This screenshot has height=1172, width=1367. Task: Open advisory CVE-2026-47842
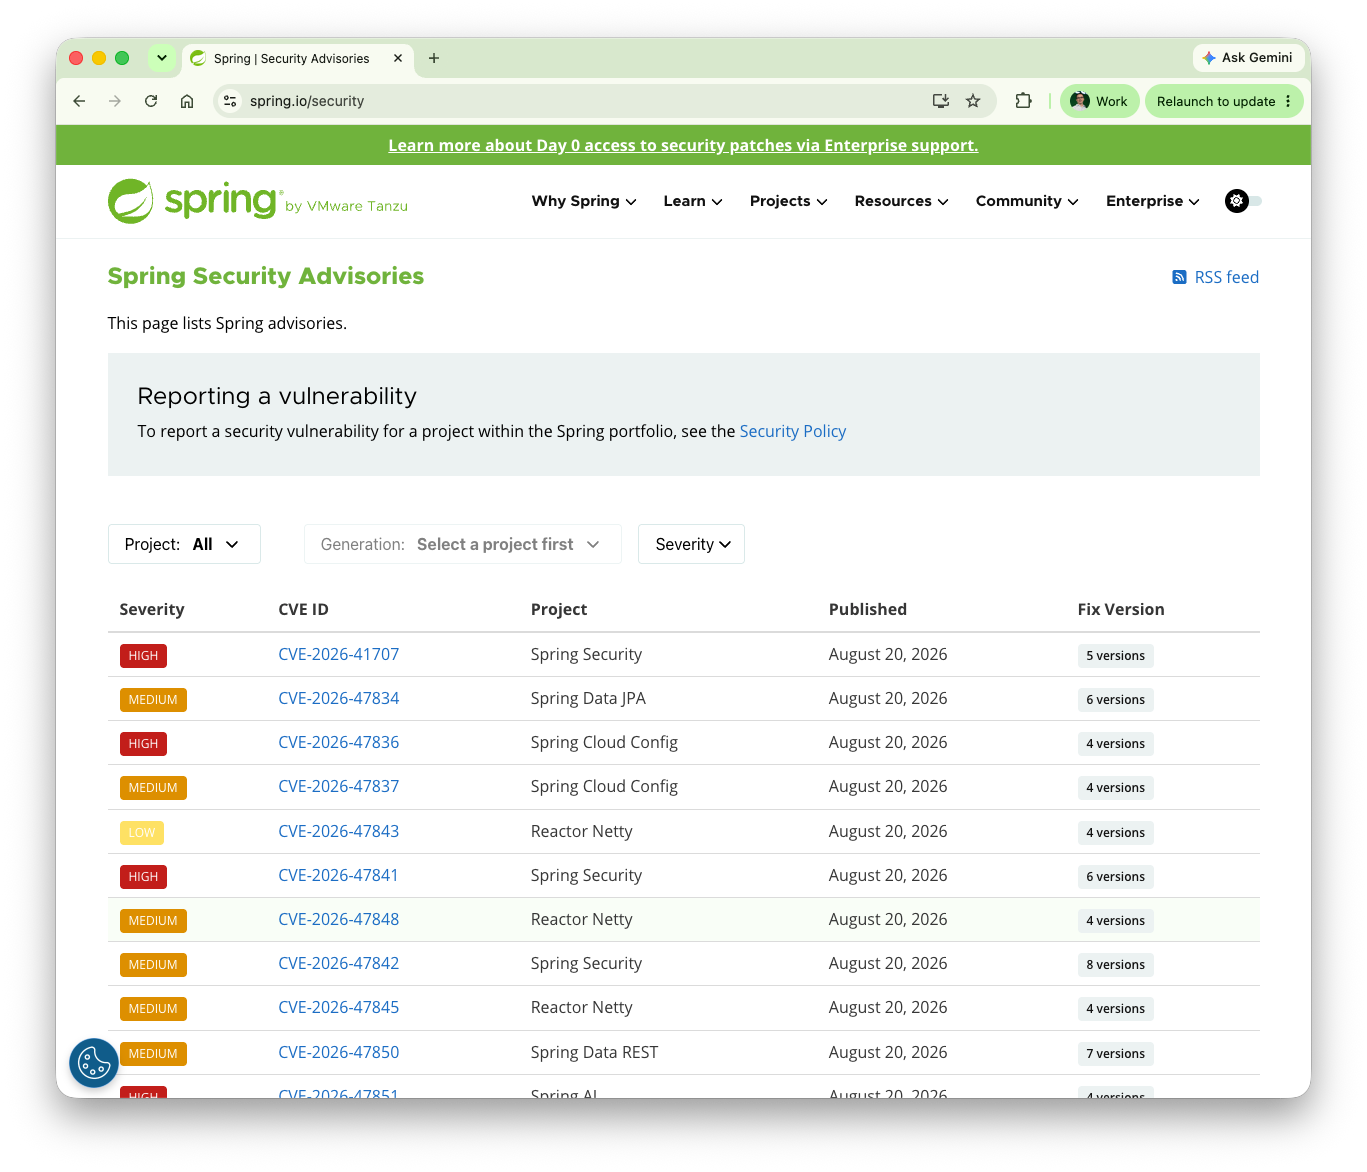(339, 963)
